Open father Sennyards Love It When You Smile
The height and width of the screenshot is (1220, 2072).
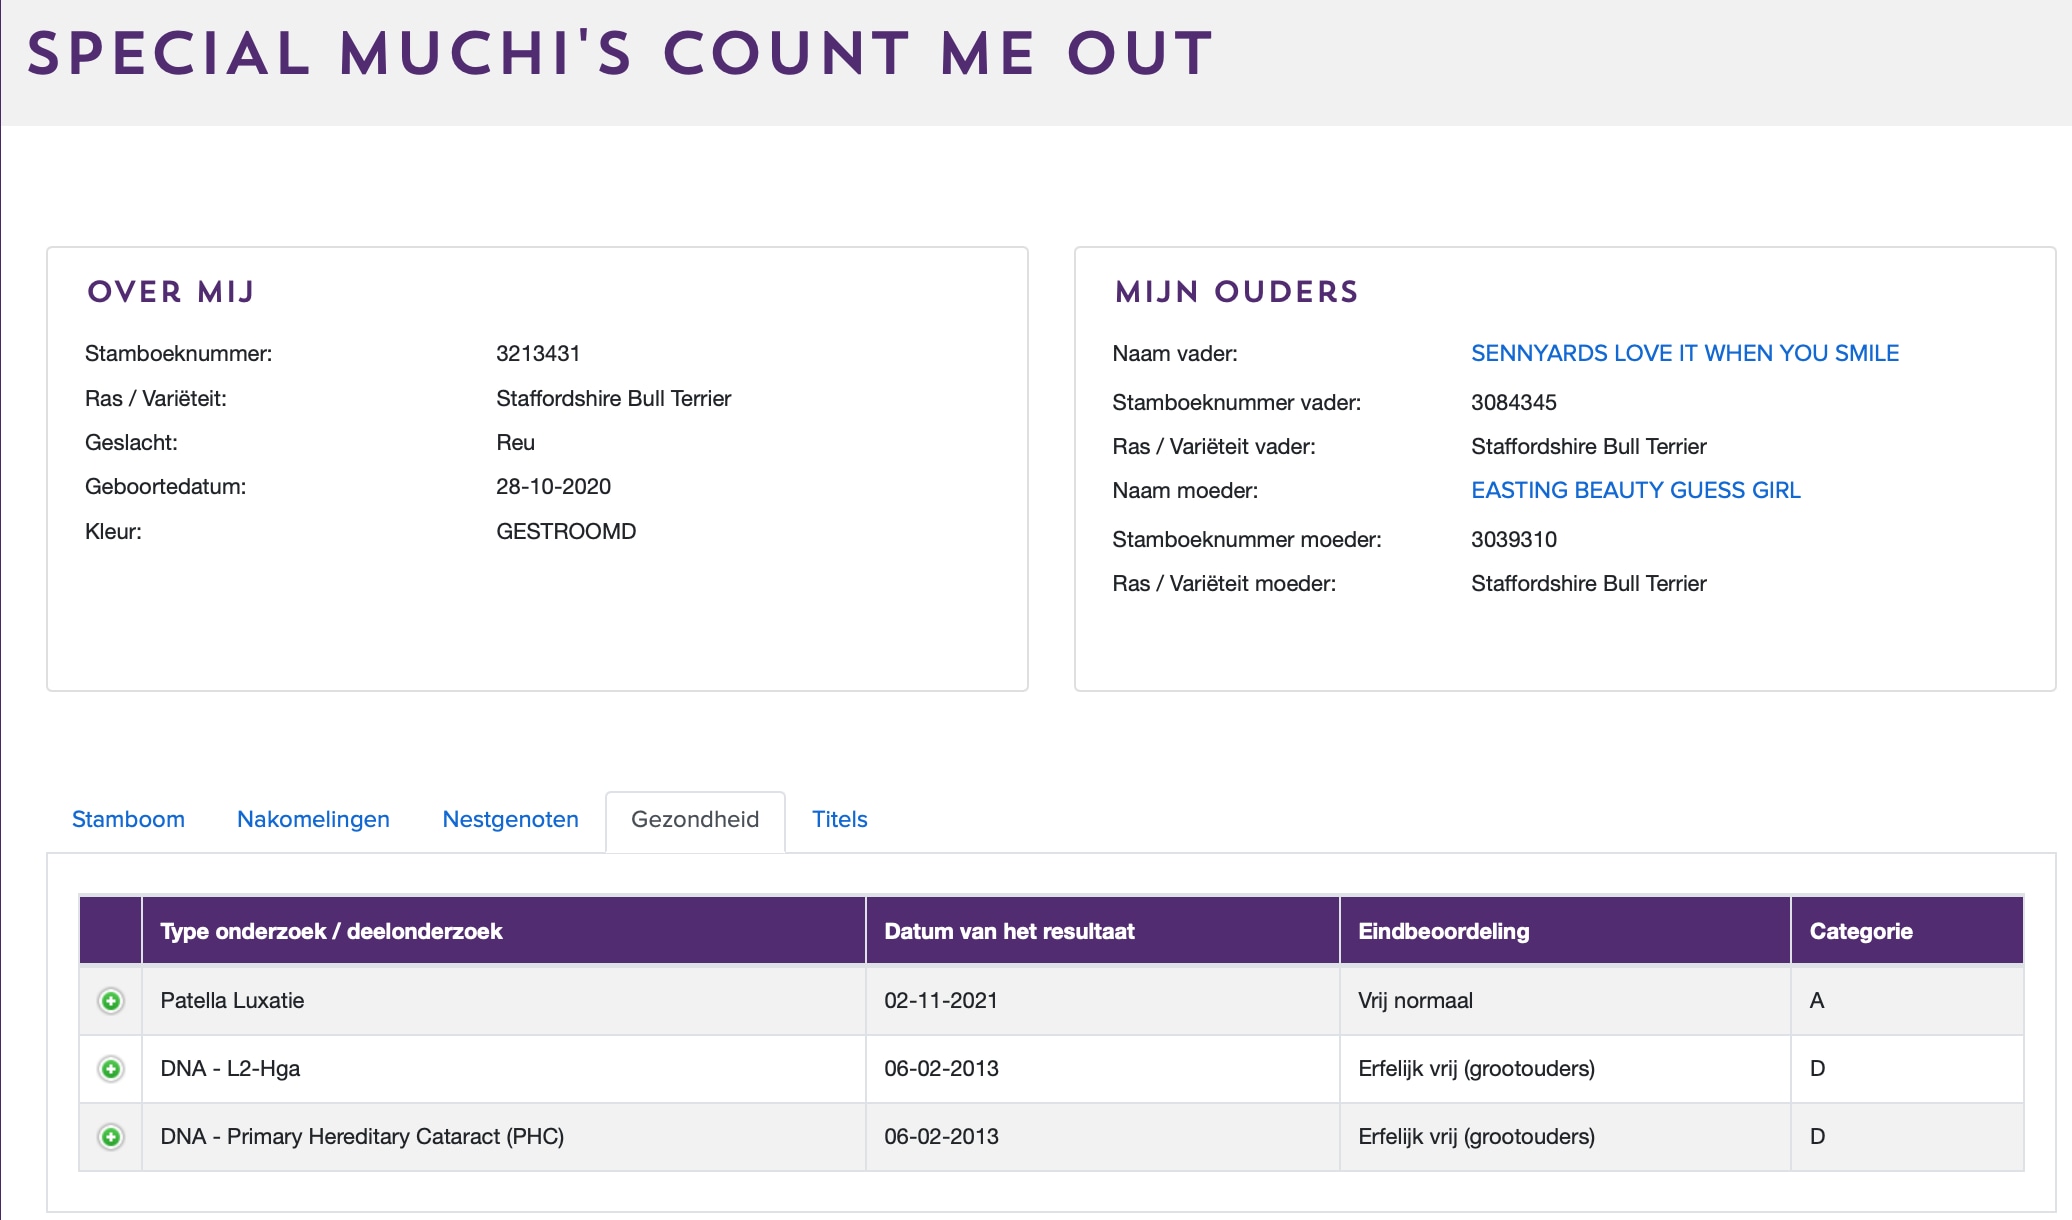[1684, 353]
